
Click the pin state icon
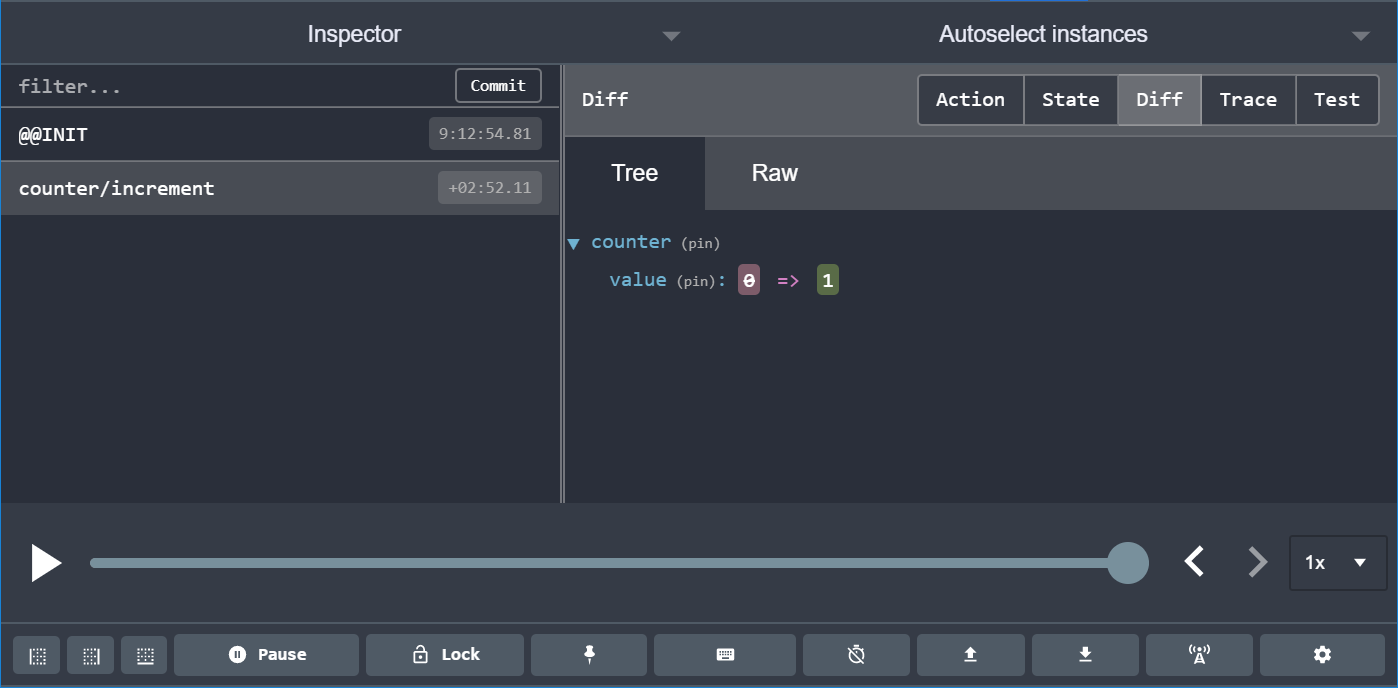tap(589, 655)
